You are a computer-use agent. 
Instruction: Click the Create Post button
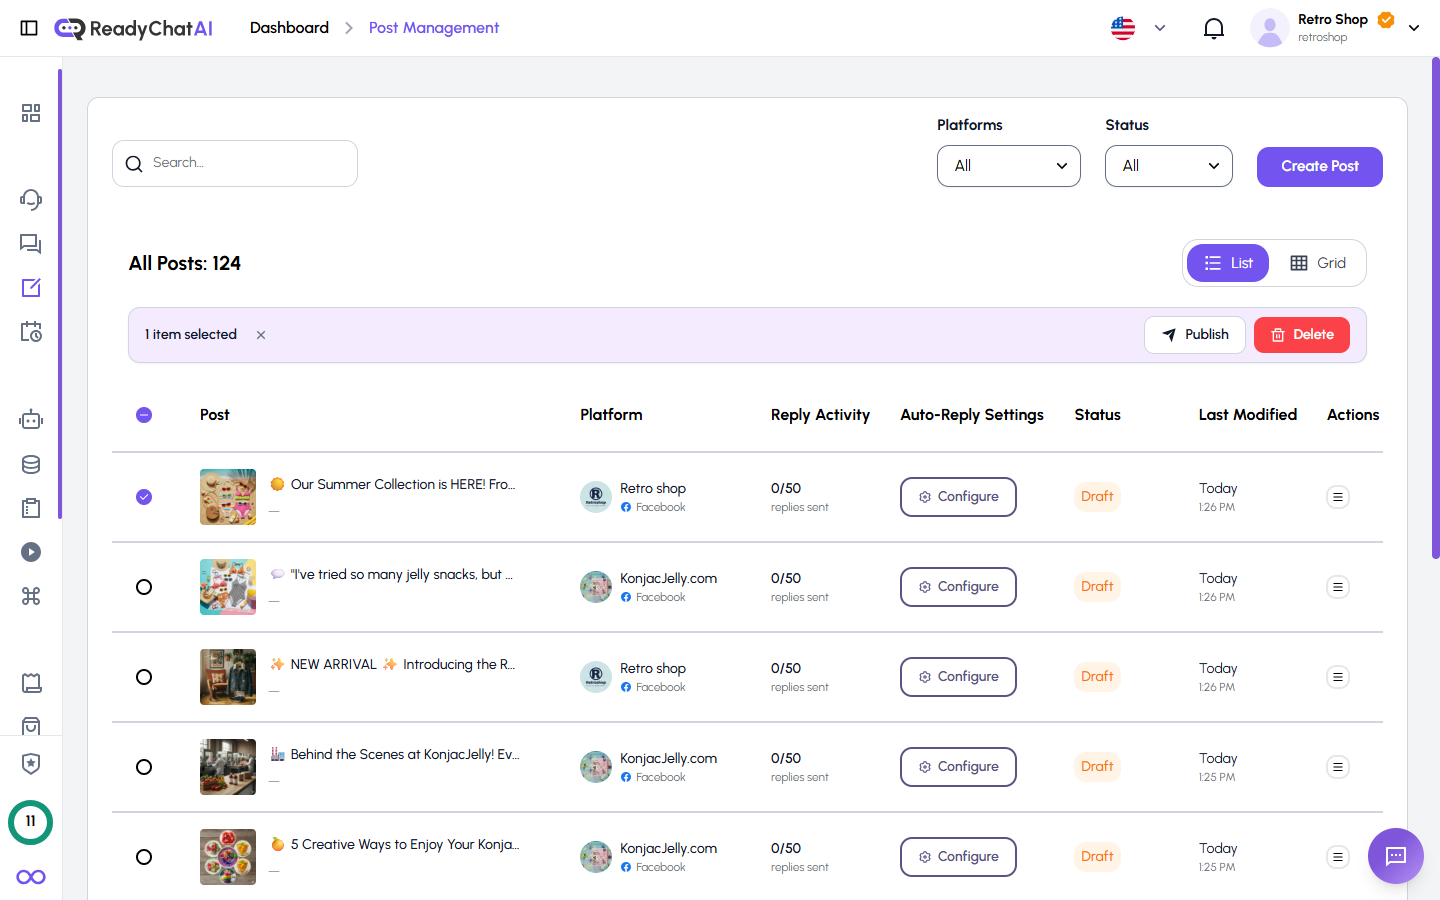pos(1319,166)
